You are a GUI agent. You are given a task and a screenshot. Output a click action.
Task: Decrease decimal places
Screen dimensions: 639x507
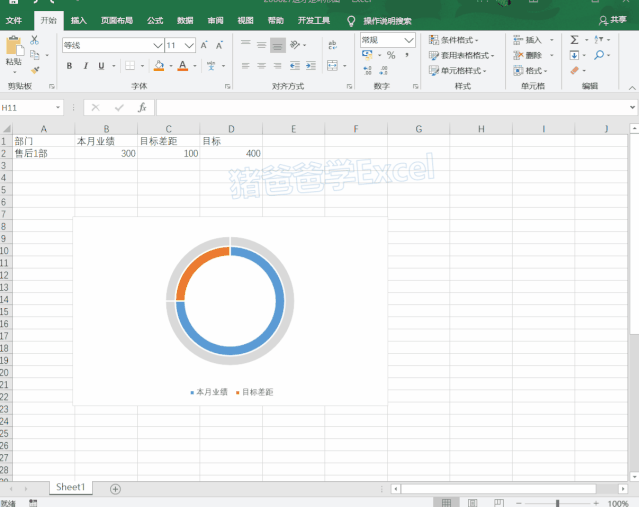coord(383,71)
